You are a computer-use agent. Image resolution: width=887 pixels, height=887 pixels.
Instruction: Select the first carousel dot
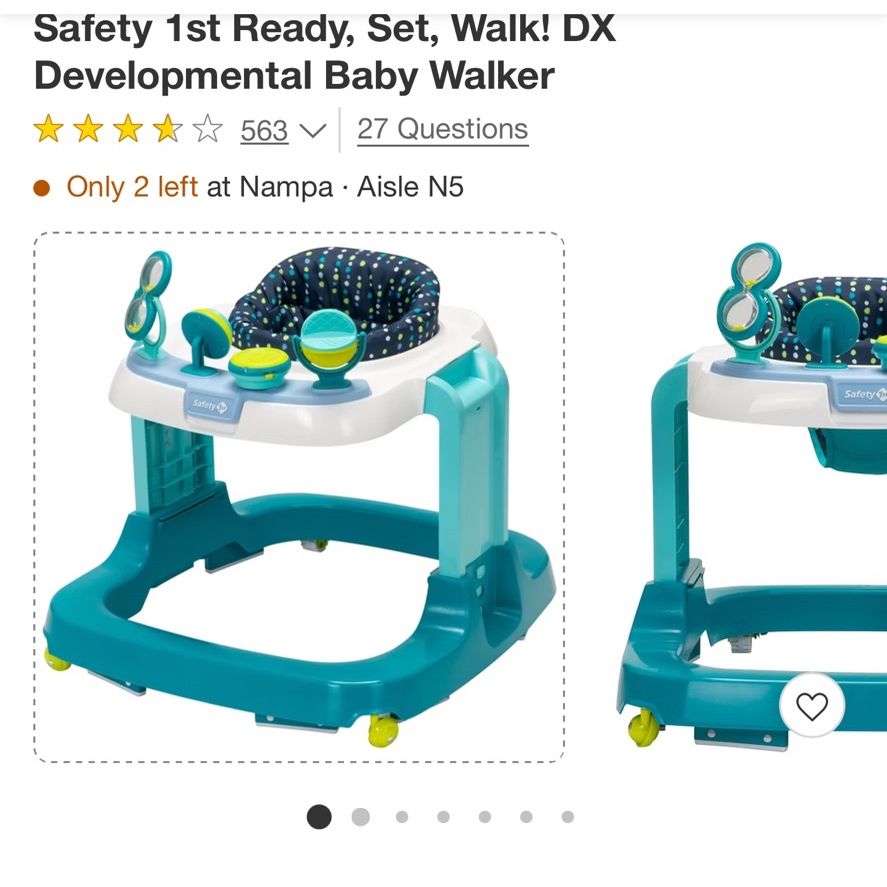point(319,817)
